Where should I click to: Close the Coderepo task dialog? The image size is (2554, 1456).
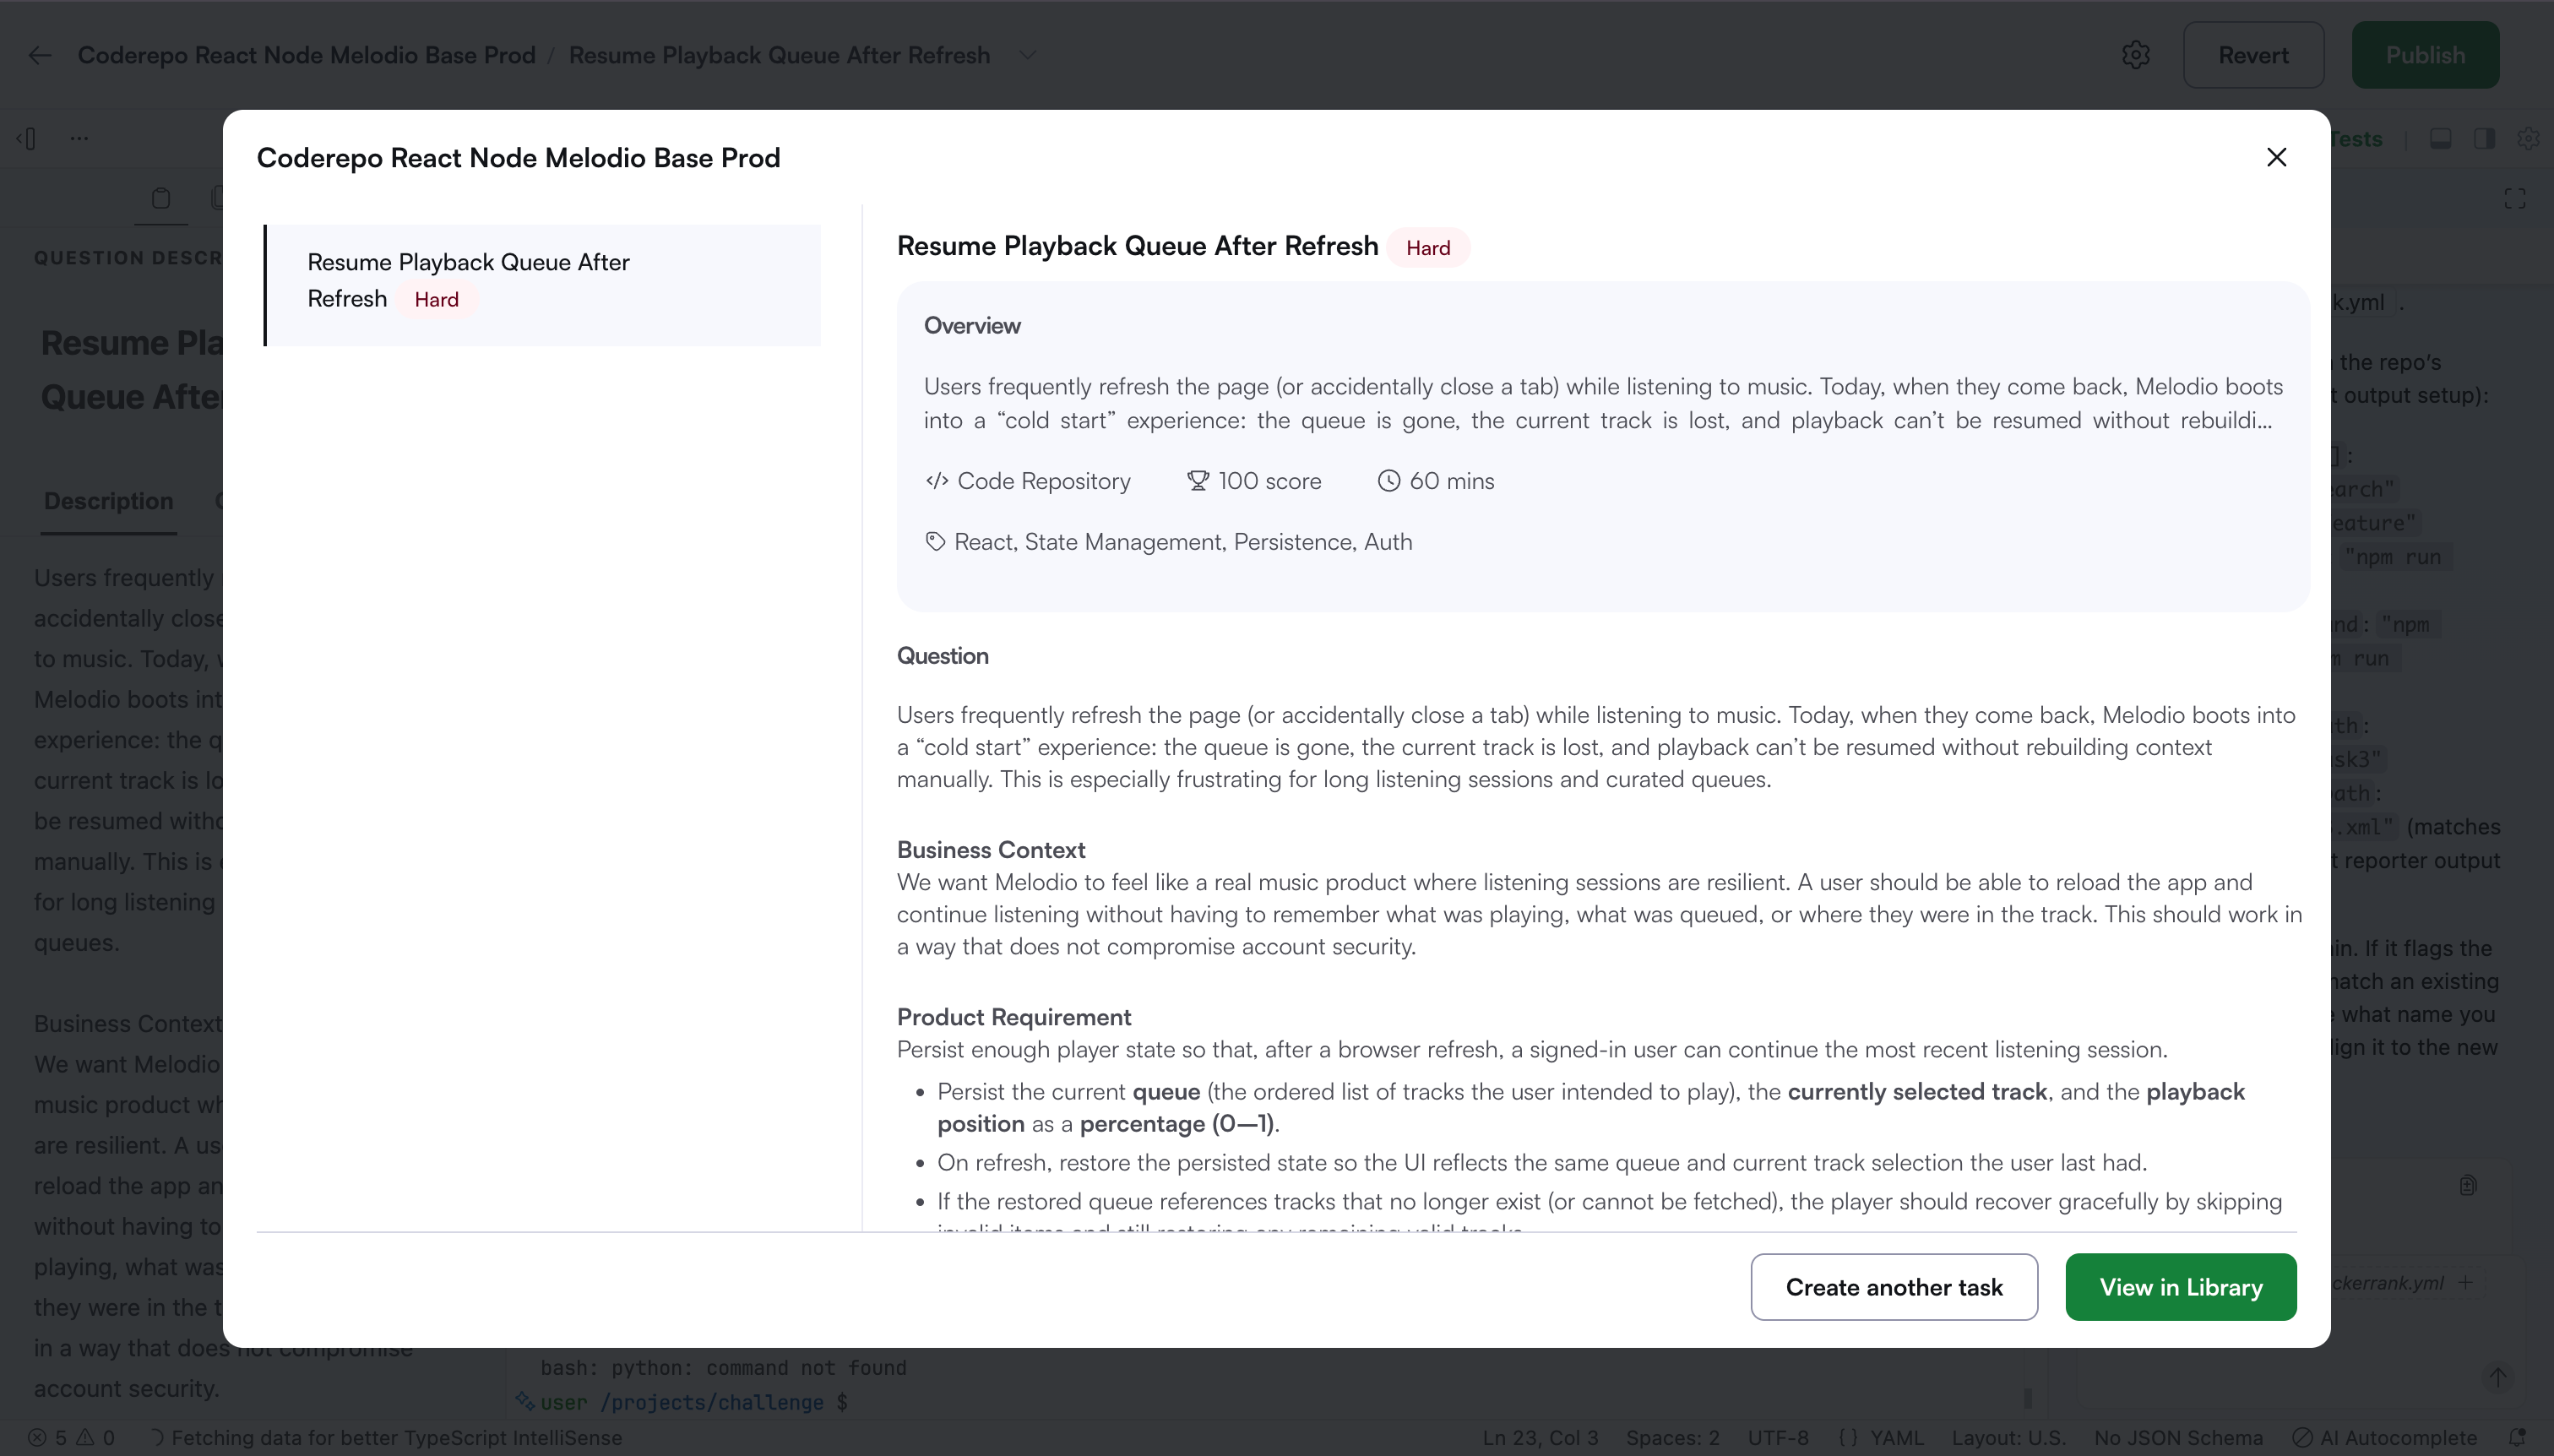click(x=2276, y=157)
